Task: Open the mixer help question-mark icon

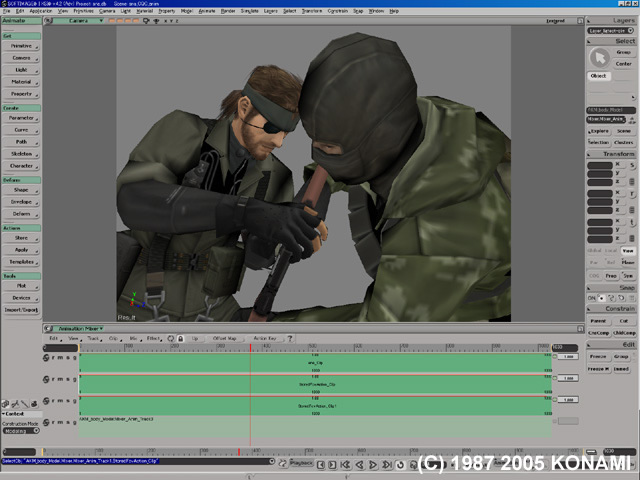Action: tap(290, 338)
